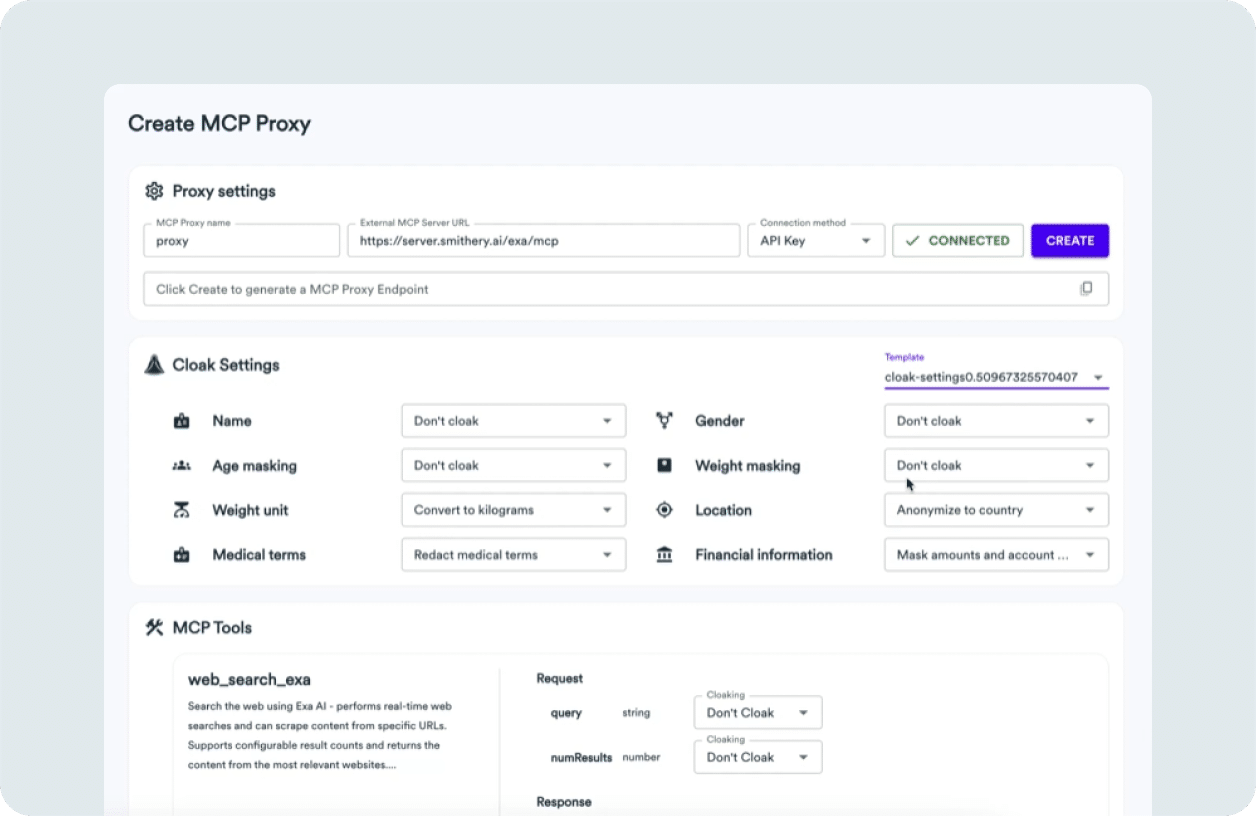Open the Location dropdown
The height and width of the screenshot is (816, 1256).
[x=996, y=510]
